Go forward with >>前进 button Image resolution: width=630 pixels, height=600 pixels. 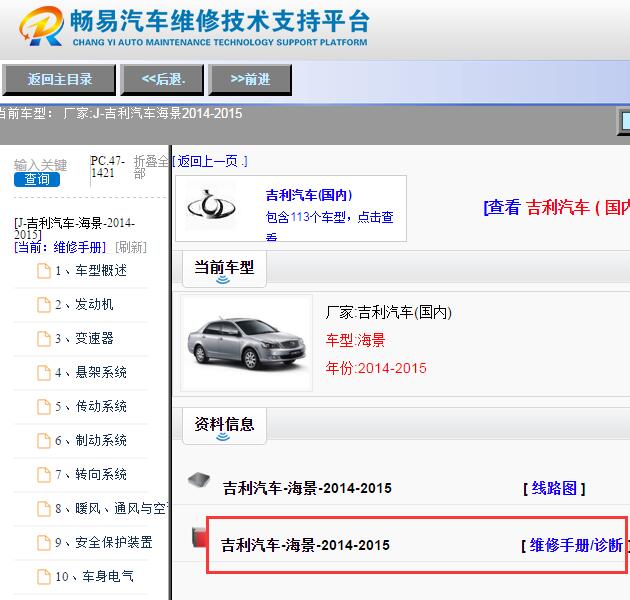[250, 80]
